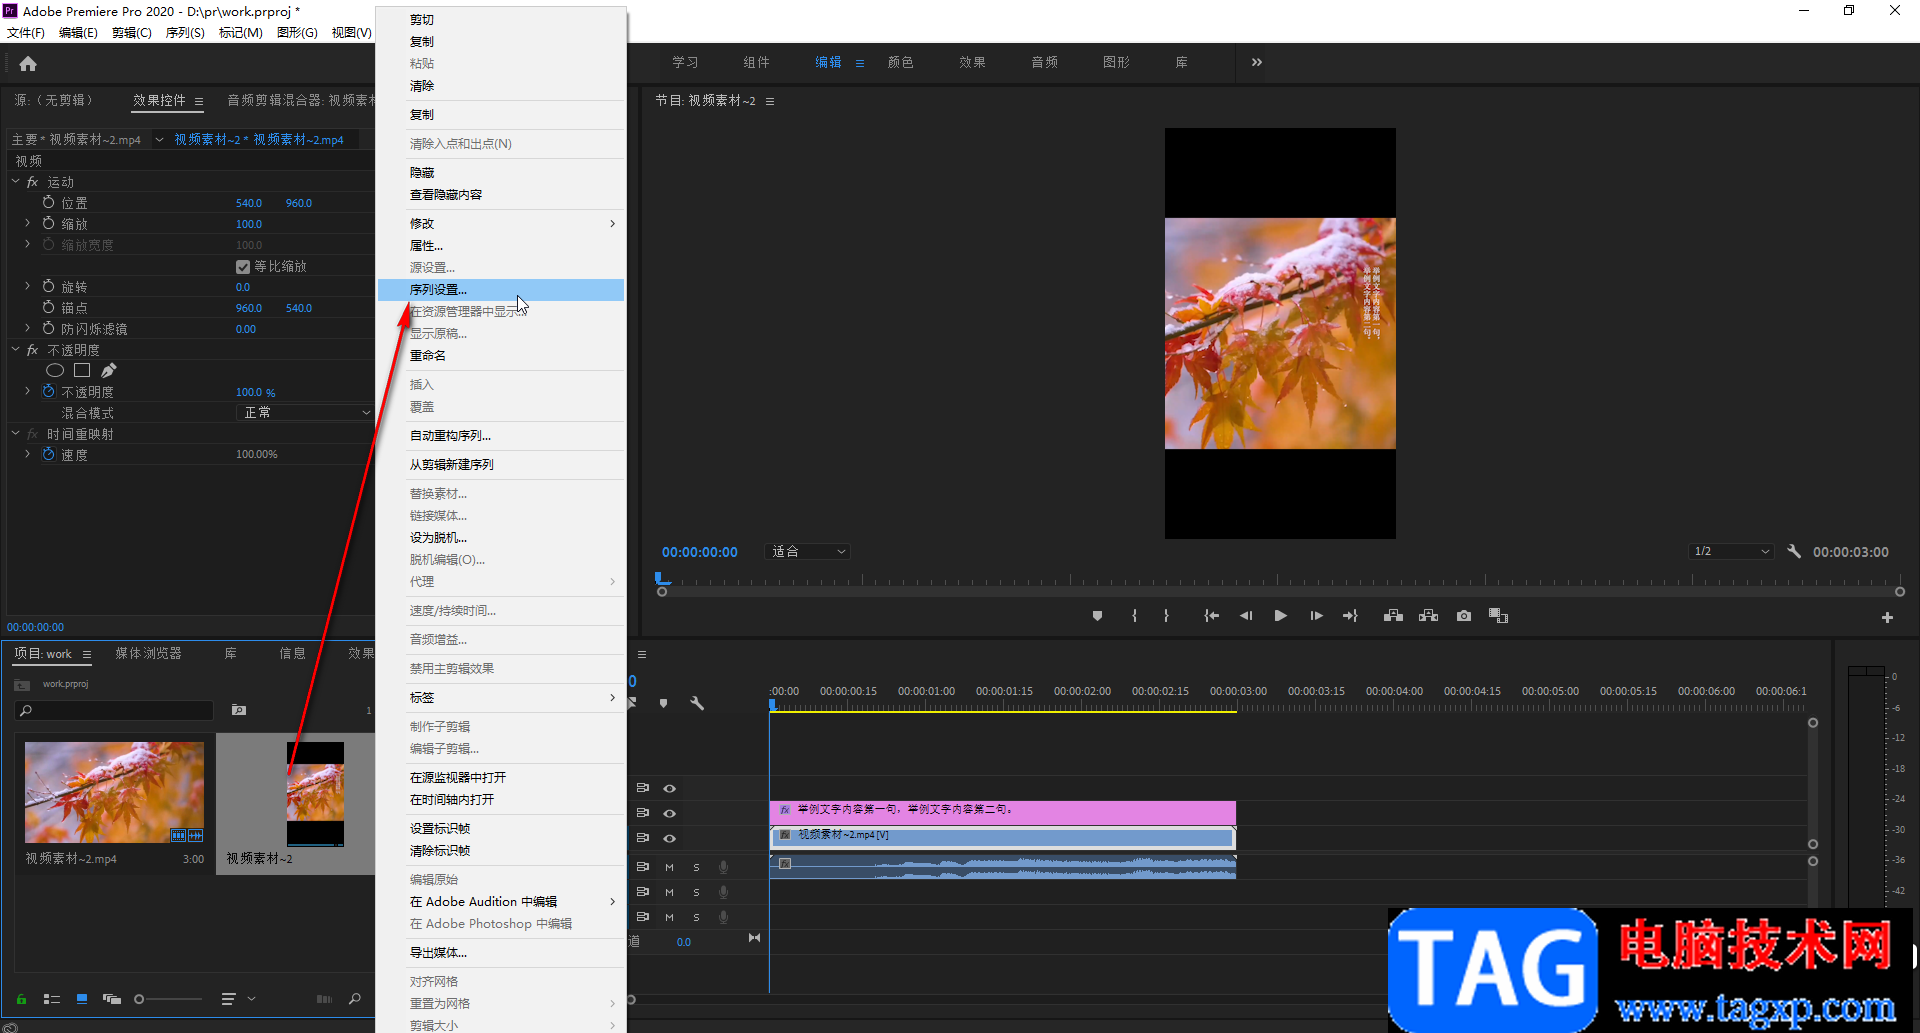
Task: Click the Program Monitor timecode 00:00:00:00
Action: coord(699,552)
